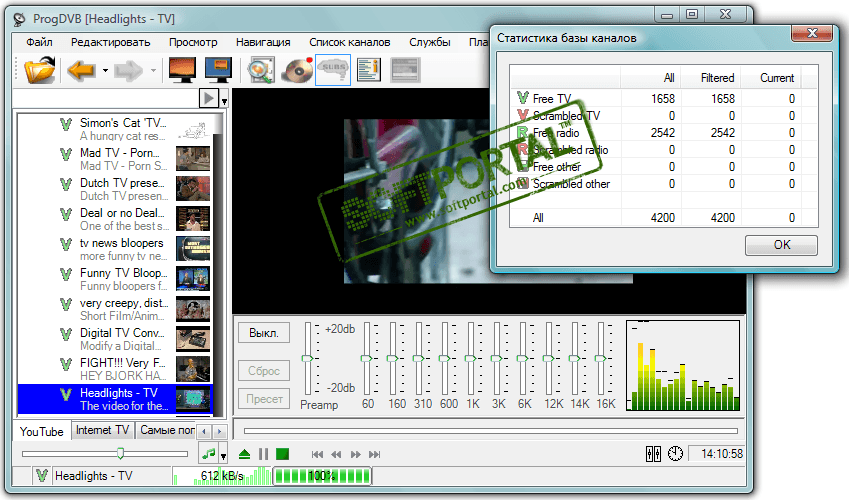Expand the back arrow history dropdown
This screenshot has height=500, width=849.
click(x=105, y=70)
